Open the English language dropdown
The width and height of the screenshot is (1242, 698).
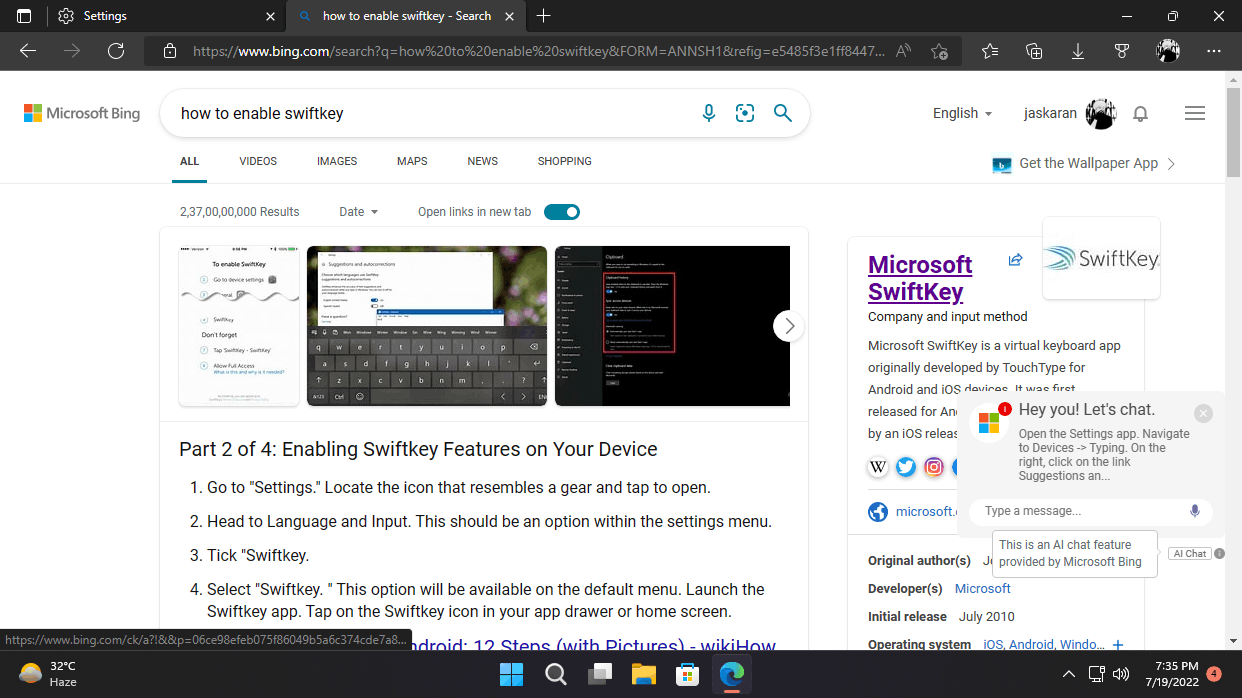pyautogui.click(x=963, y=113)
